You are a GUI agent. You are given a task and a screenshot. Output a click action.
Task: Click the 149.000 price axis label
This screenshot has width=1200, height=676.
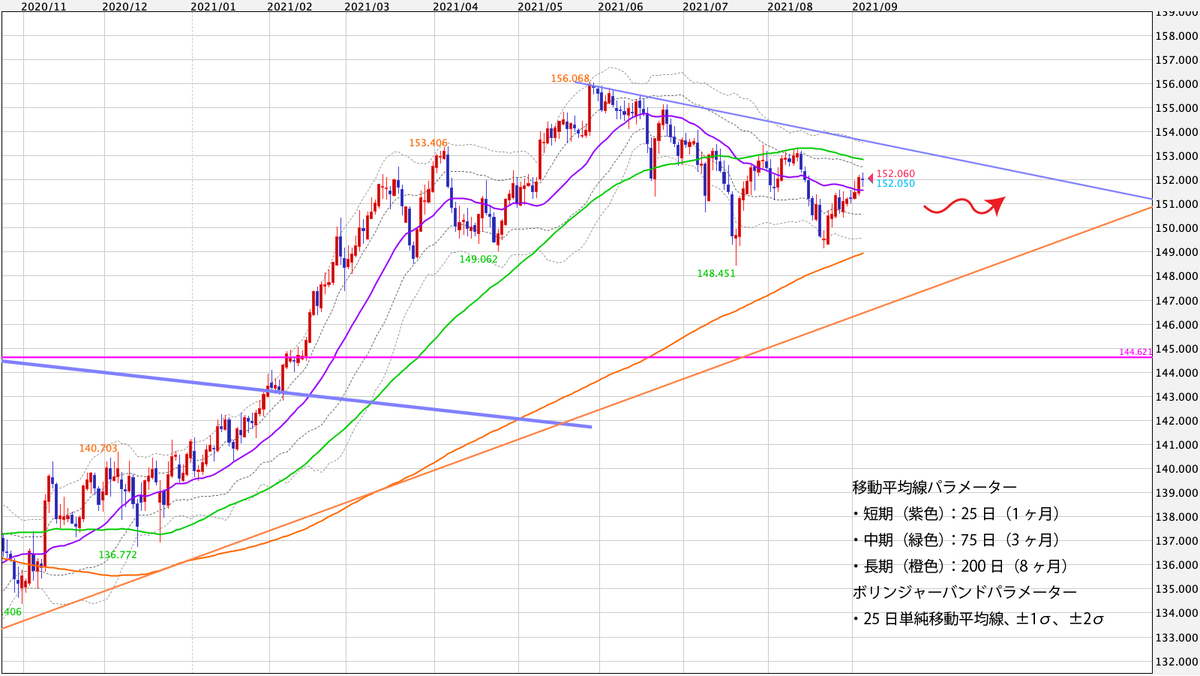1176,252
